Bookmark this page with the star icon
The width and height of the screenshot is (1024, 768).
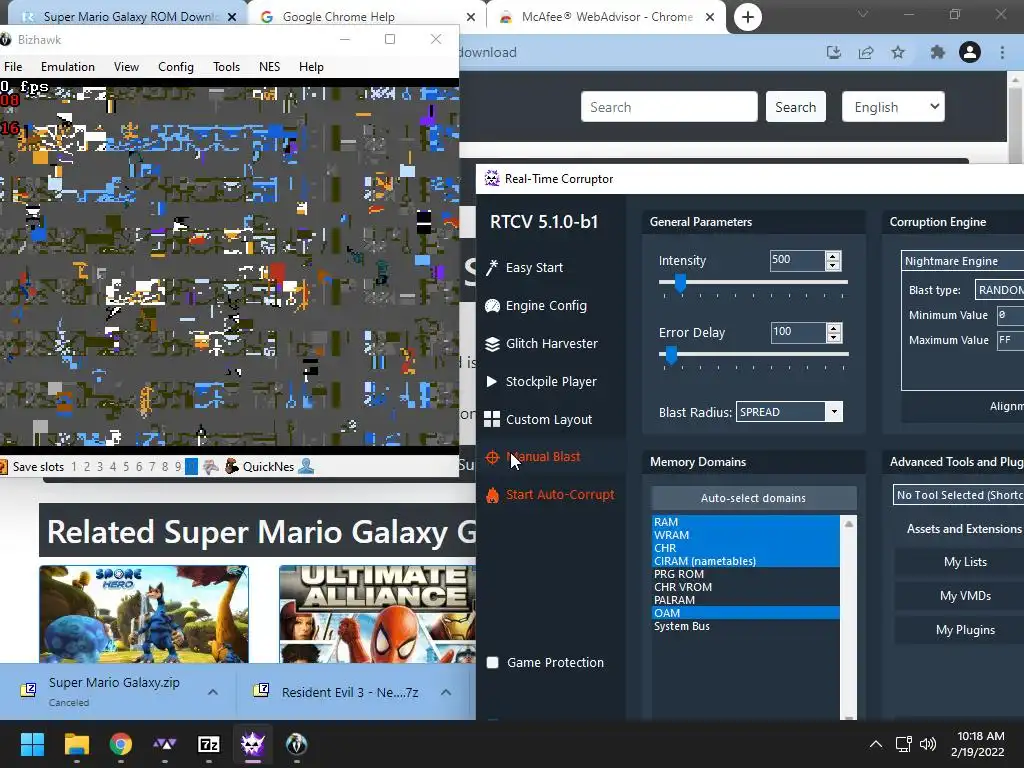click(x=898, y=52)
